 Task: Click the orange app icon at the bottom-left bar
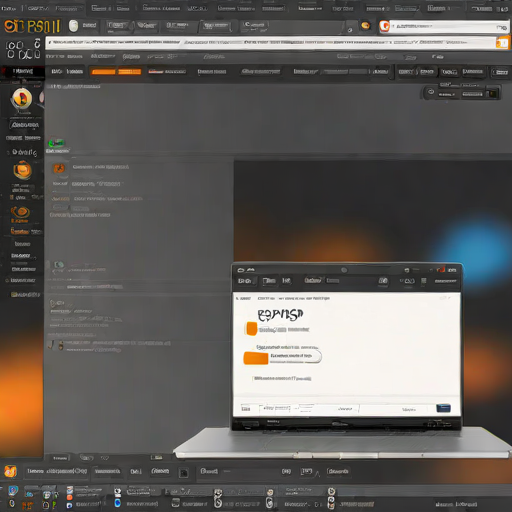[x=10, y=471]
